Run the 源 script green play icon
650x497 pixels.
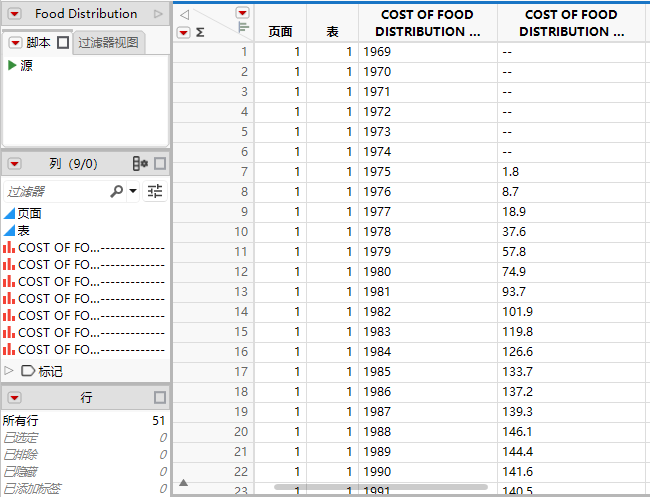12,65
